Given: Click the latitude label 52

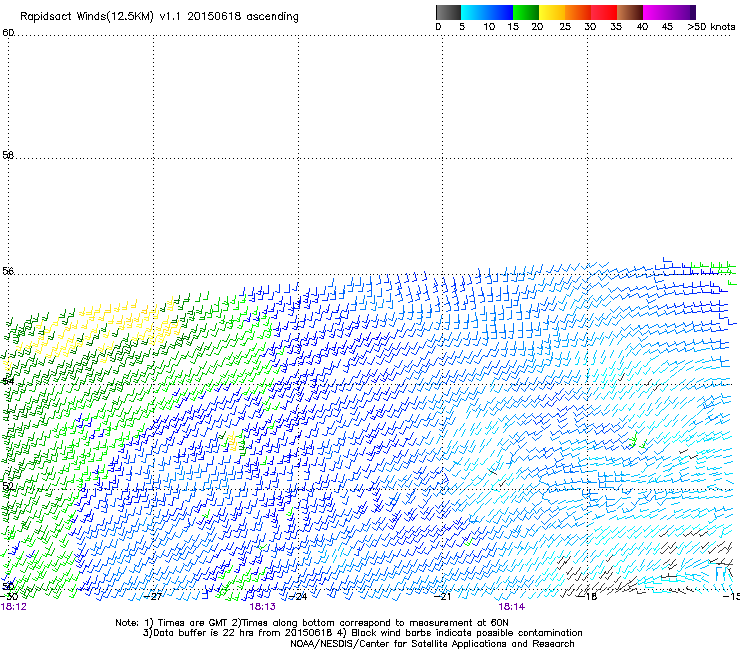Looking at the screenshot, I should click(x=8, y=485).
